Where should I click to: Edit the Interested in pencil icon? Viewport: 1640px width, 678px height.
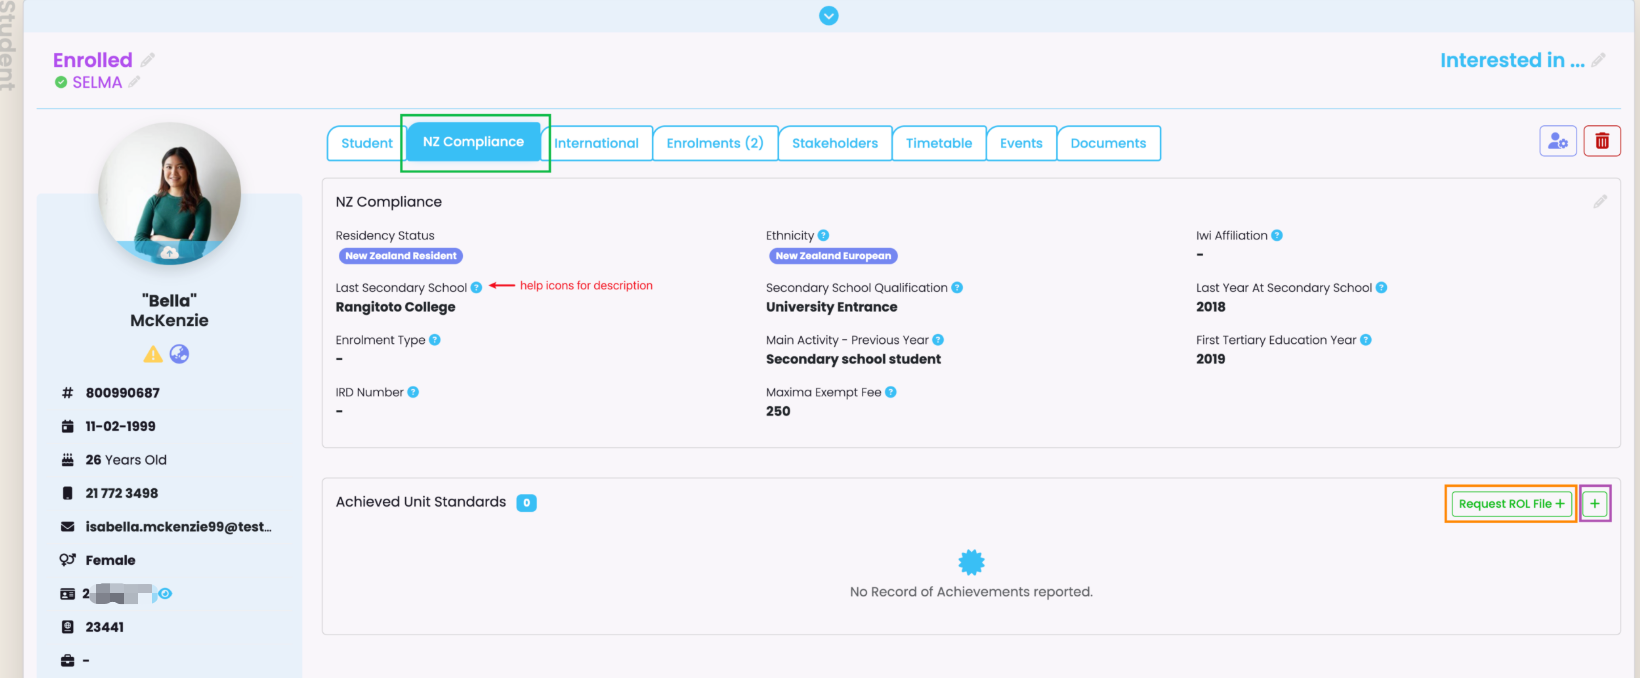point(1598,61)
